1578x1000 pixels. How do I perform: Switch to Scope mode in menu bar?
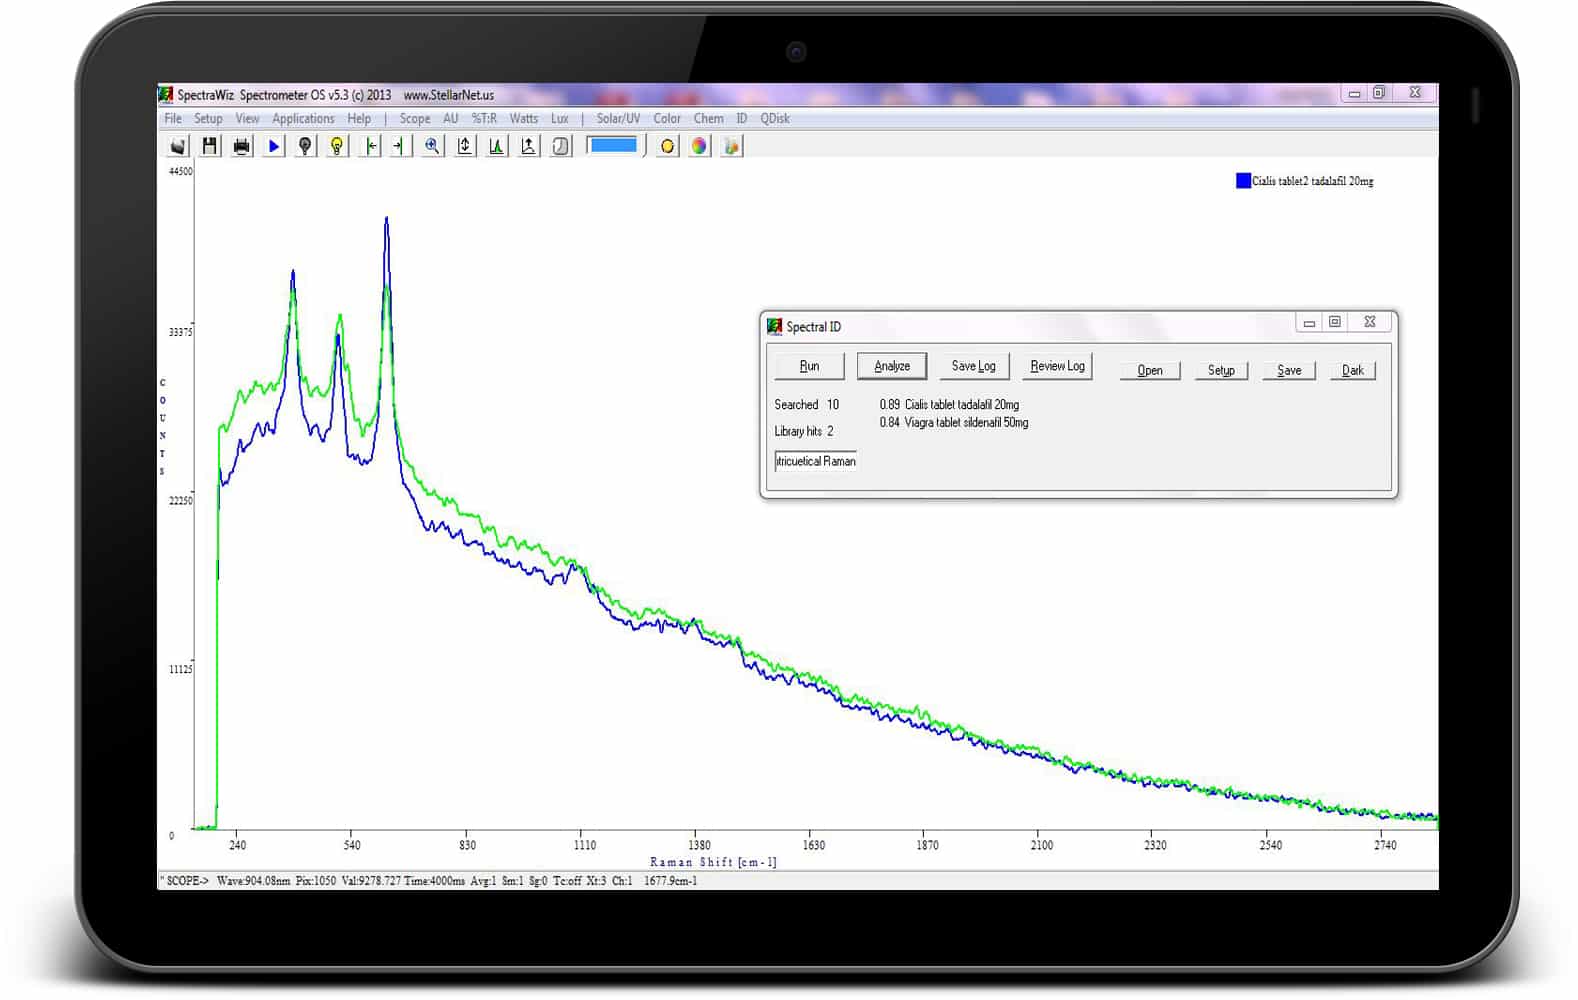(415, 118)
